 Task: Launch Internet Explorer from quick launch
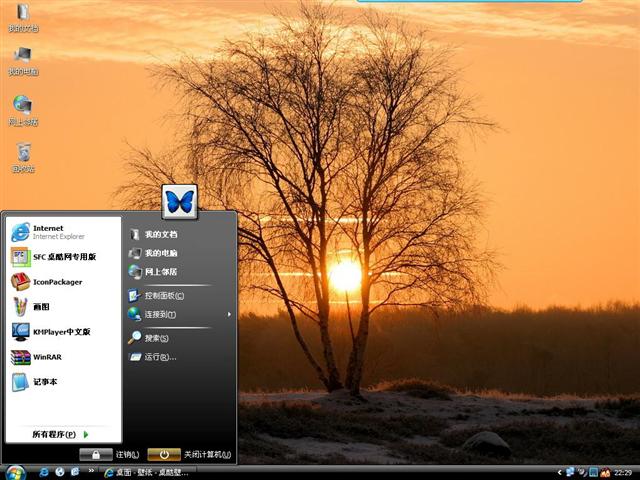click(44, 472)
